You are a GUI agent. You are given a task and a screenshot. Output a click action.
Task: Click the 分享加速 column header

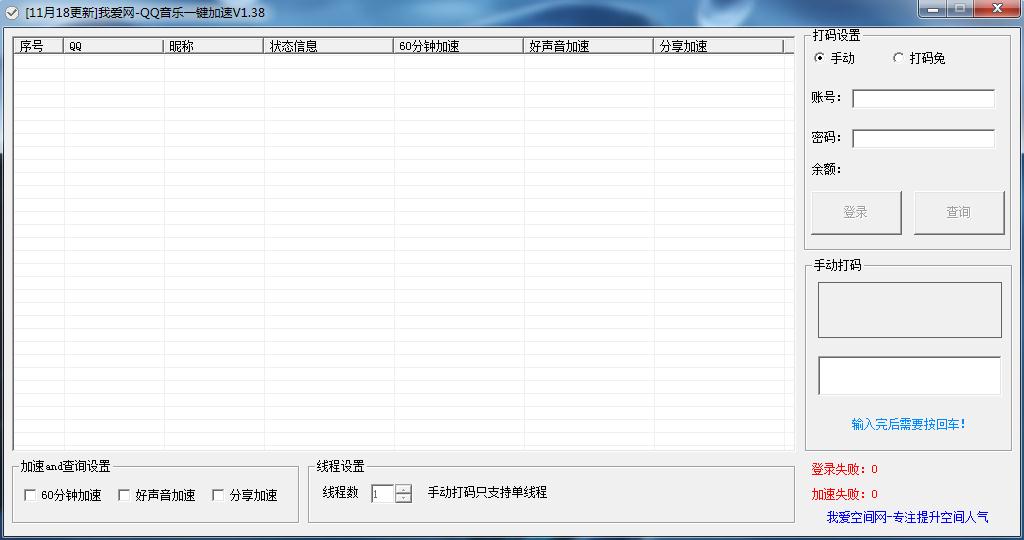718,46
